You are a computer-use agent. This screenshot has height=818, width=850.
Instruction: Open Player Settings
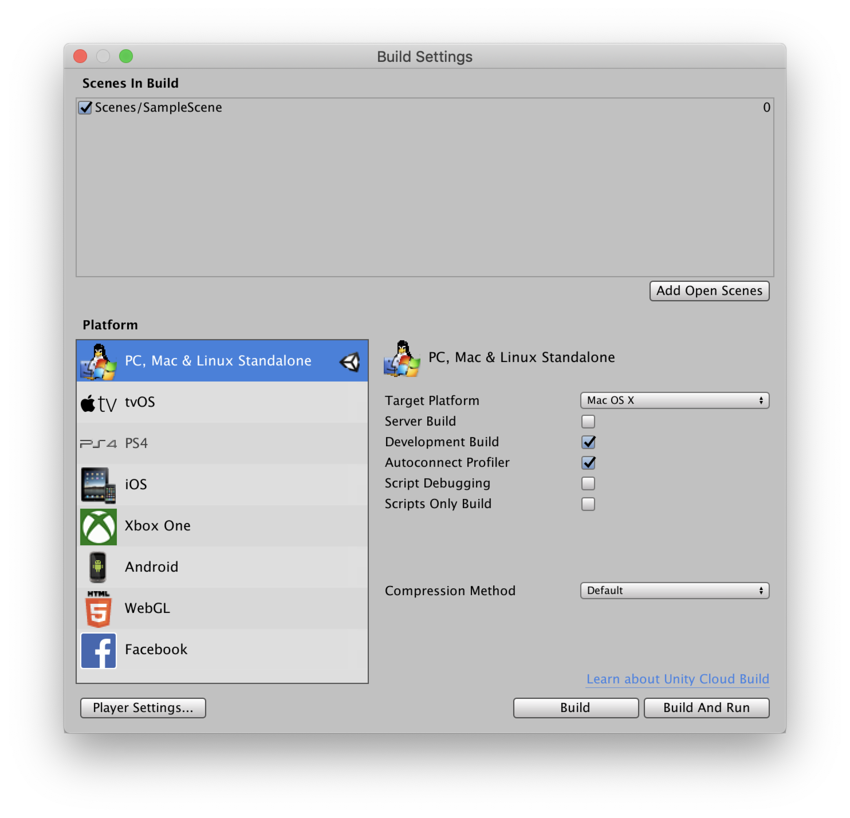[142, 707]
